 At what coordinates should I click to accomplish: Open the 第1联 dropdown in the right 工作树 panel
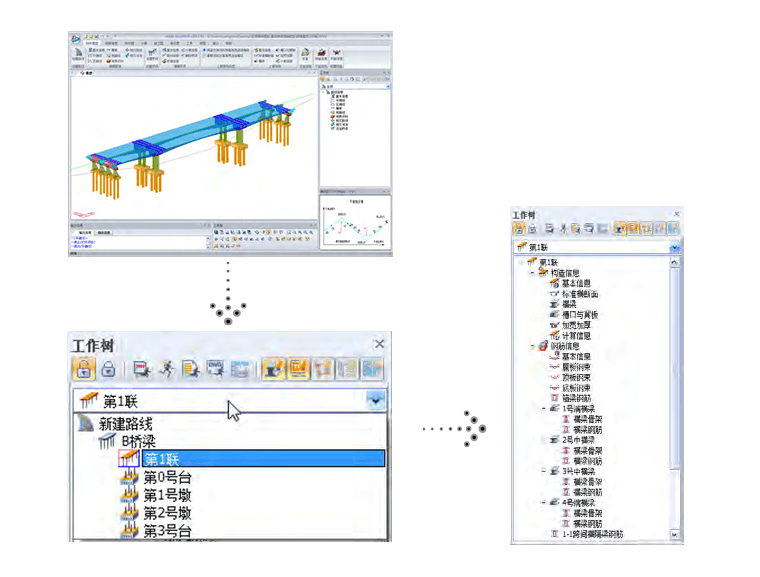675,247
